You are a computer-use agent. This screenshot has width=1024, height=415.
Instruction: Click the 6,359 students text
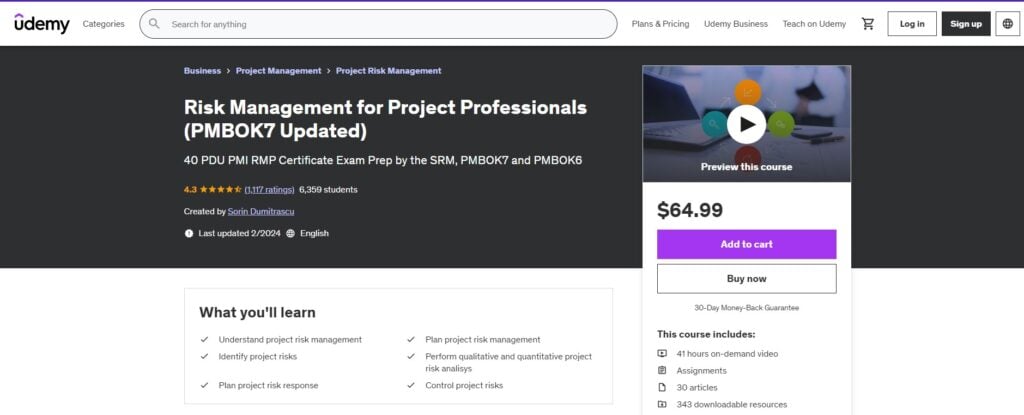click(x=328, y=190)
